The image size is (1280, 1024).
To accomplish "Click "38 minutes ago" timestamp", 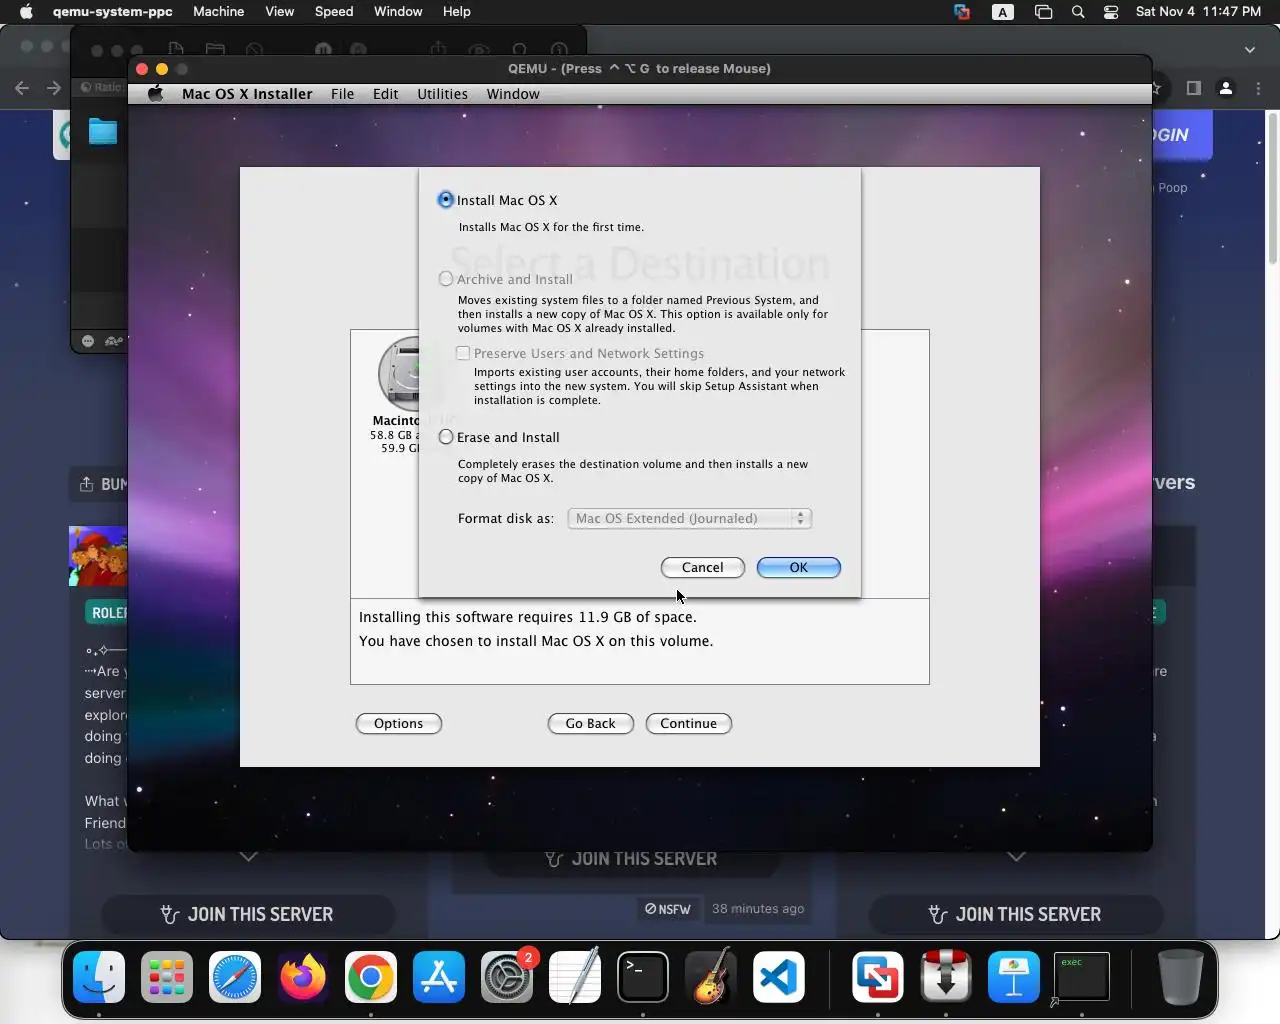I will (x=758, y=909).
